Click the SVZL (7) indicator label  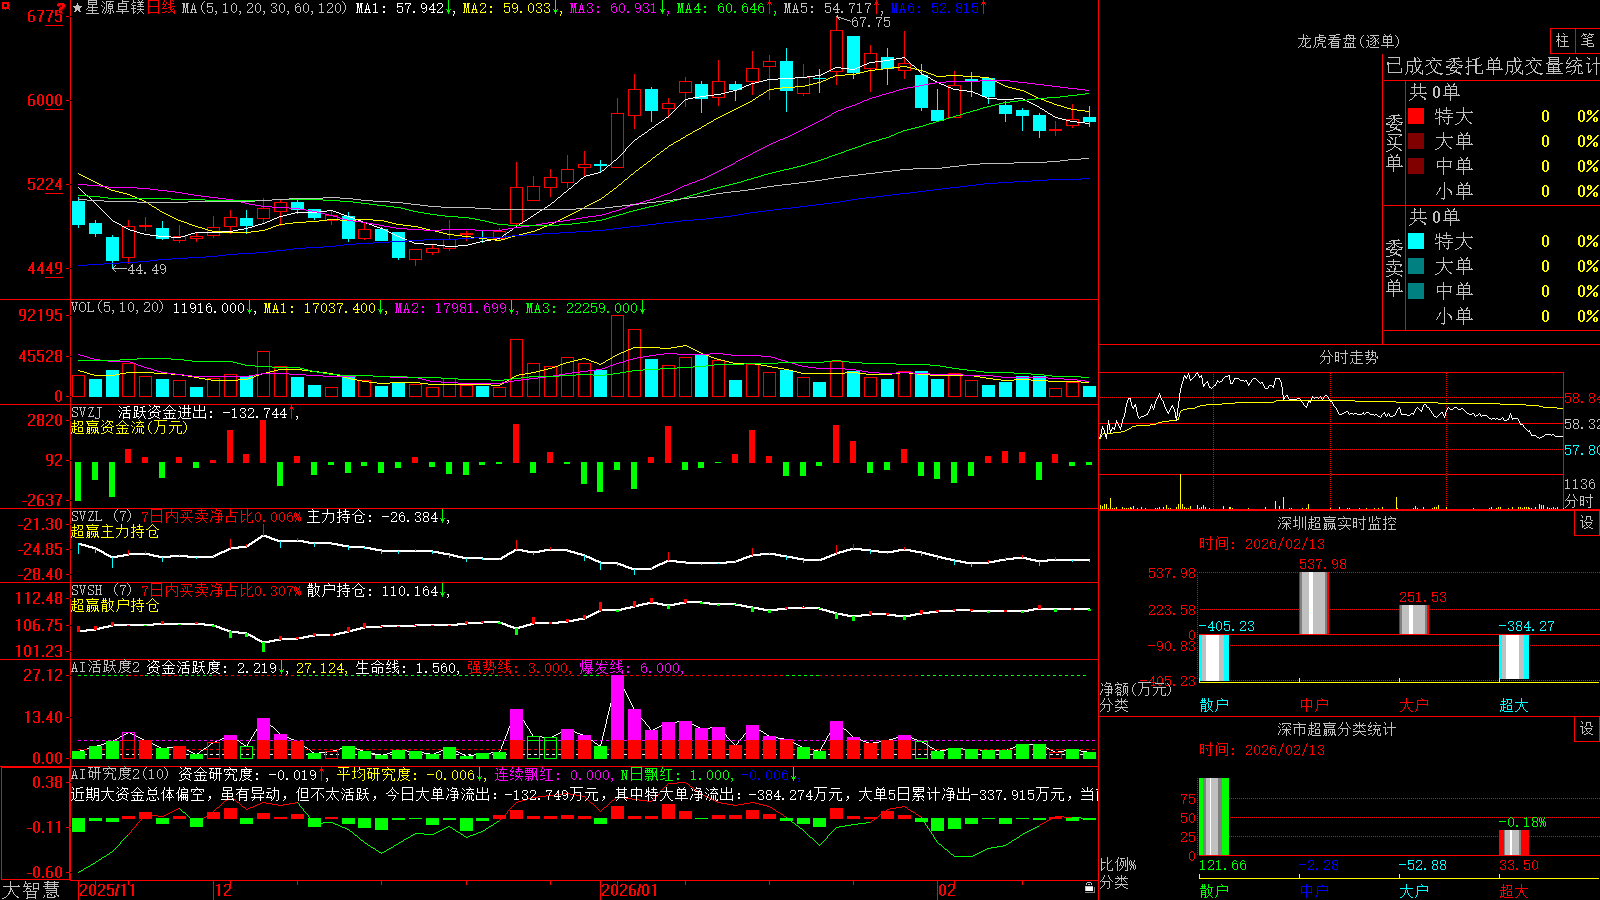click(x=101, y=516)
